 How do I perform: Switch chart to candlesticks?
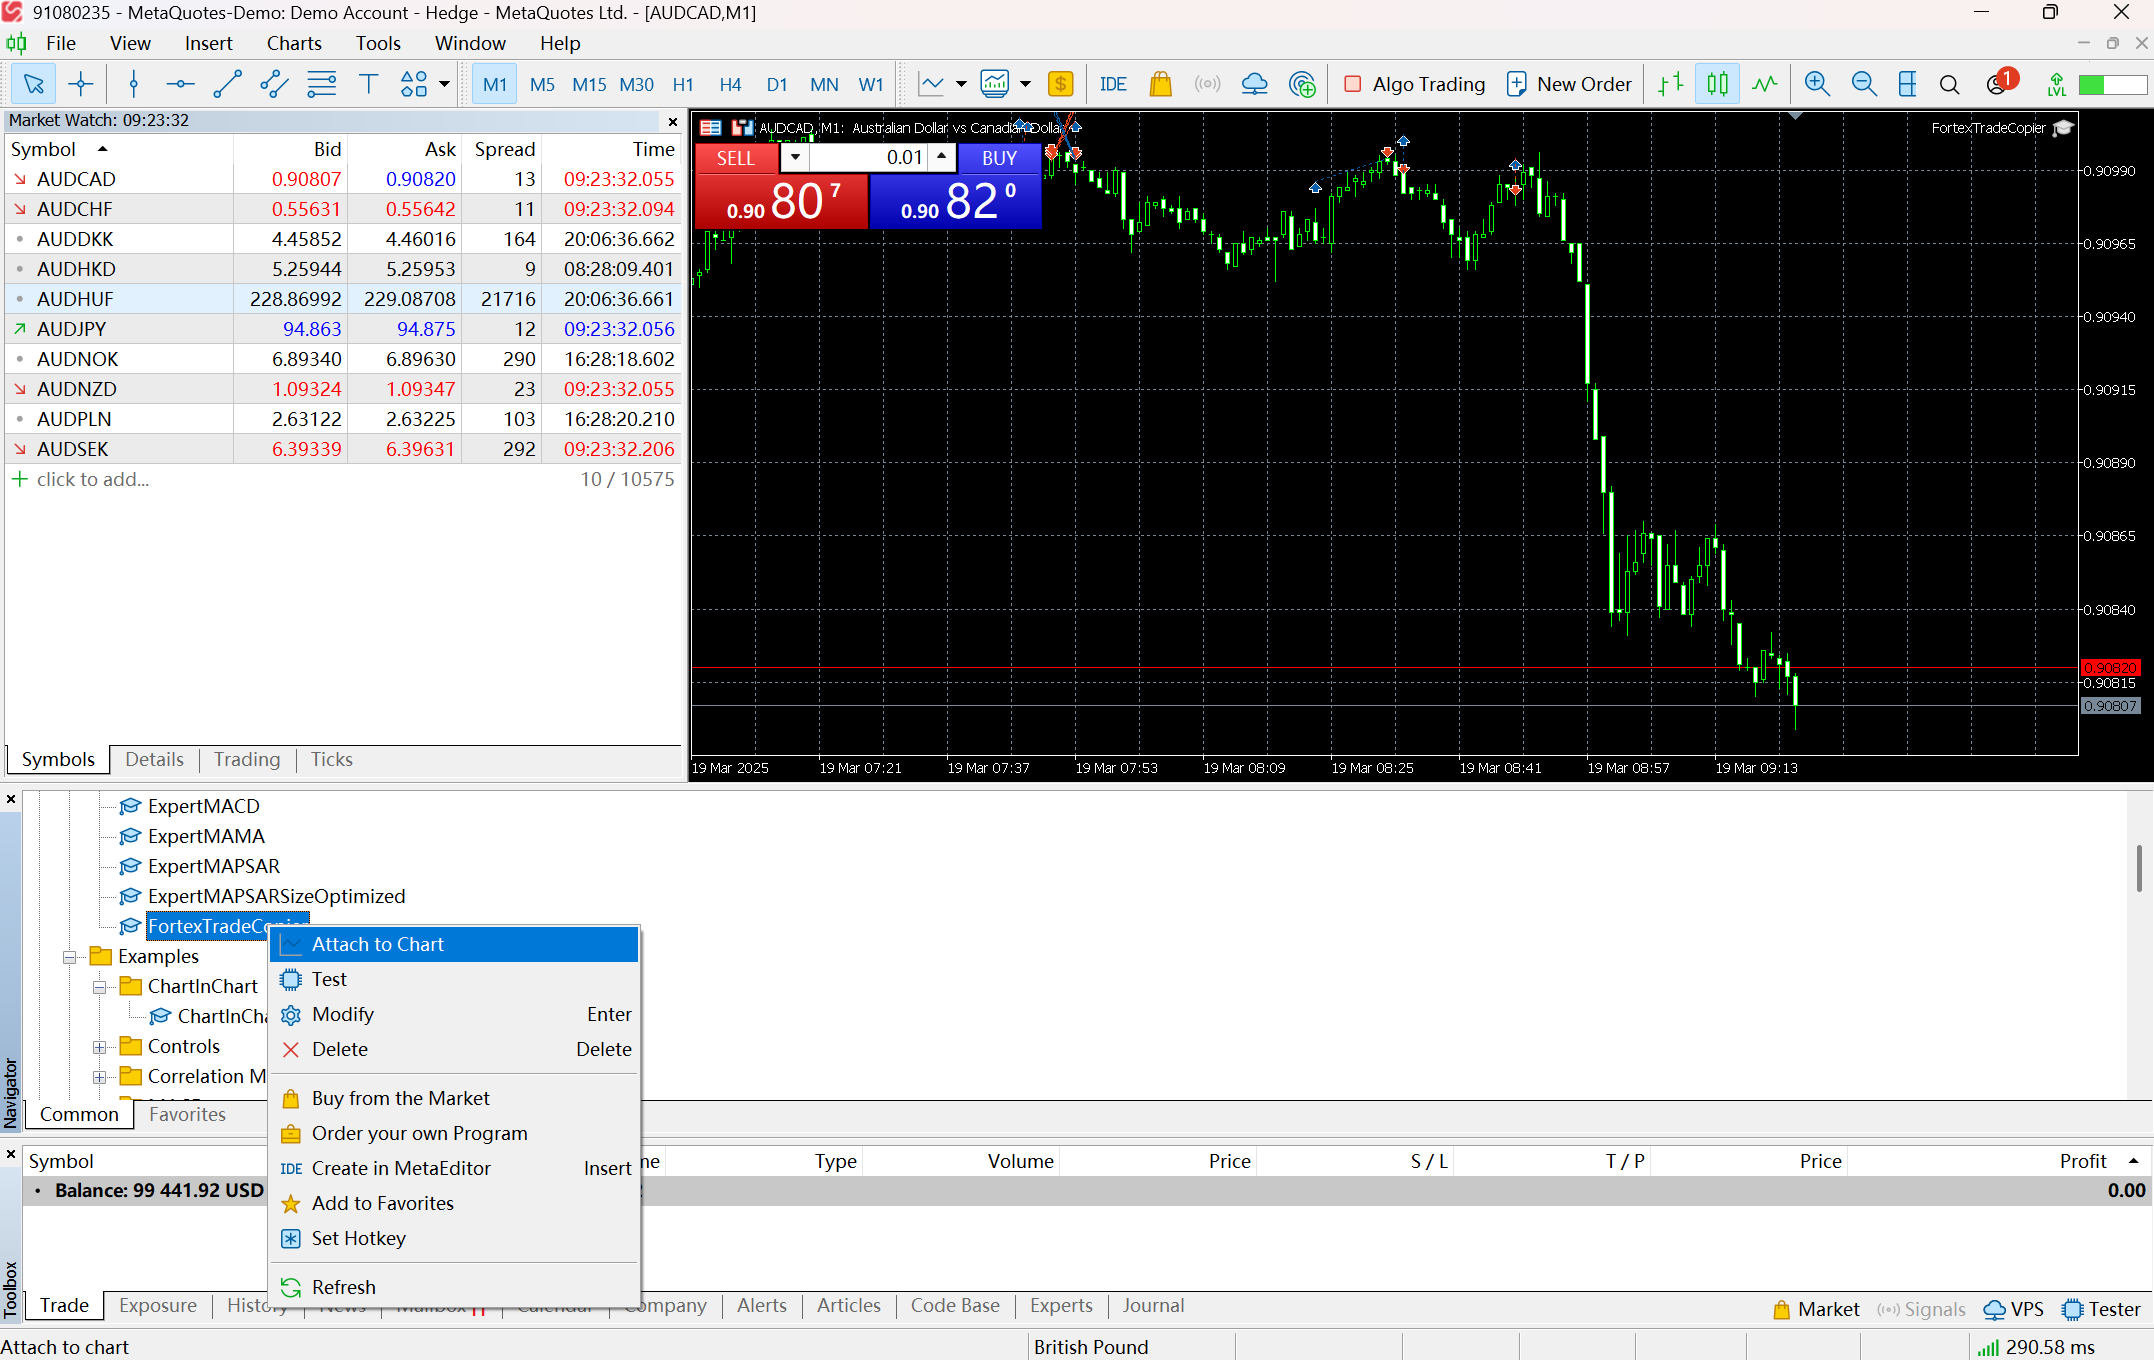1717,84
